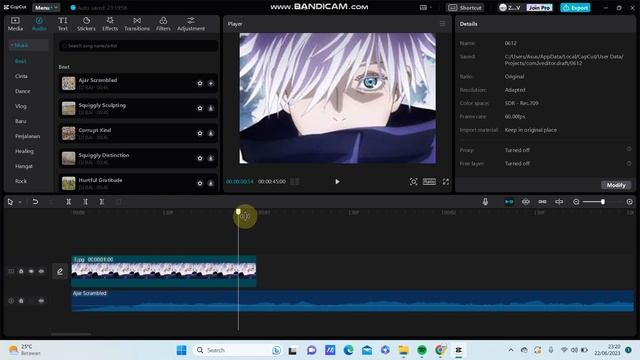Select the Hangat music category
The image size is (640, 360).
click(x=24, y=166)
